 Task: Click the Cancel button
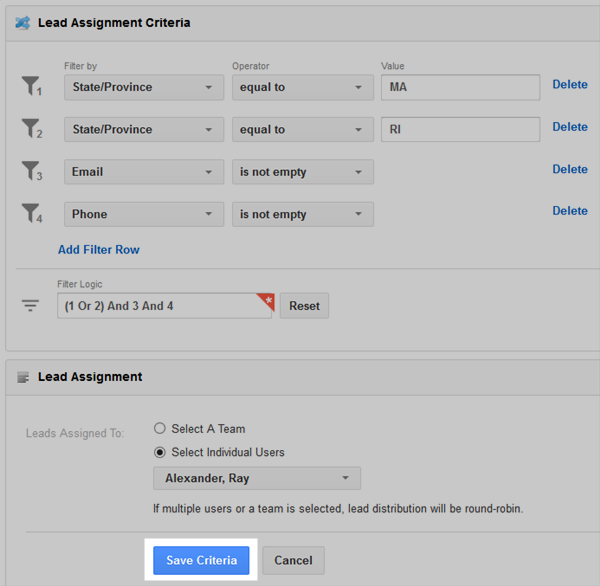coord(293,560)
